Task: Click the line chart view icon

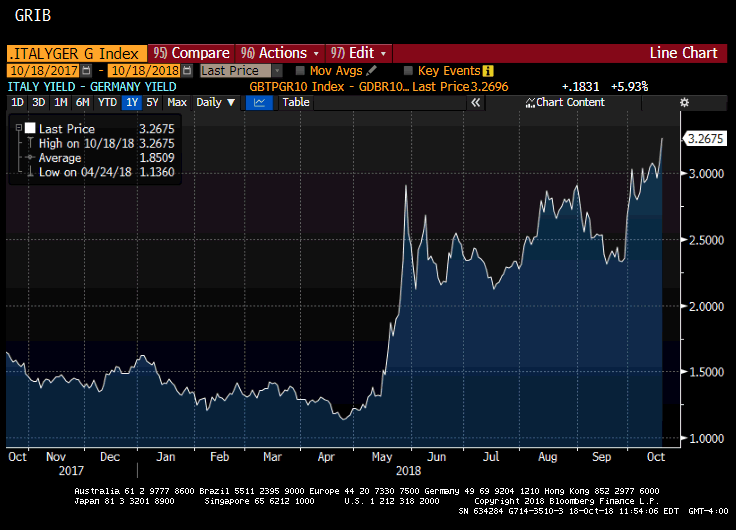Action: [x=259, y=102]
